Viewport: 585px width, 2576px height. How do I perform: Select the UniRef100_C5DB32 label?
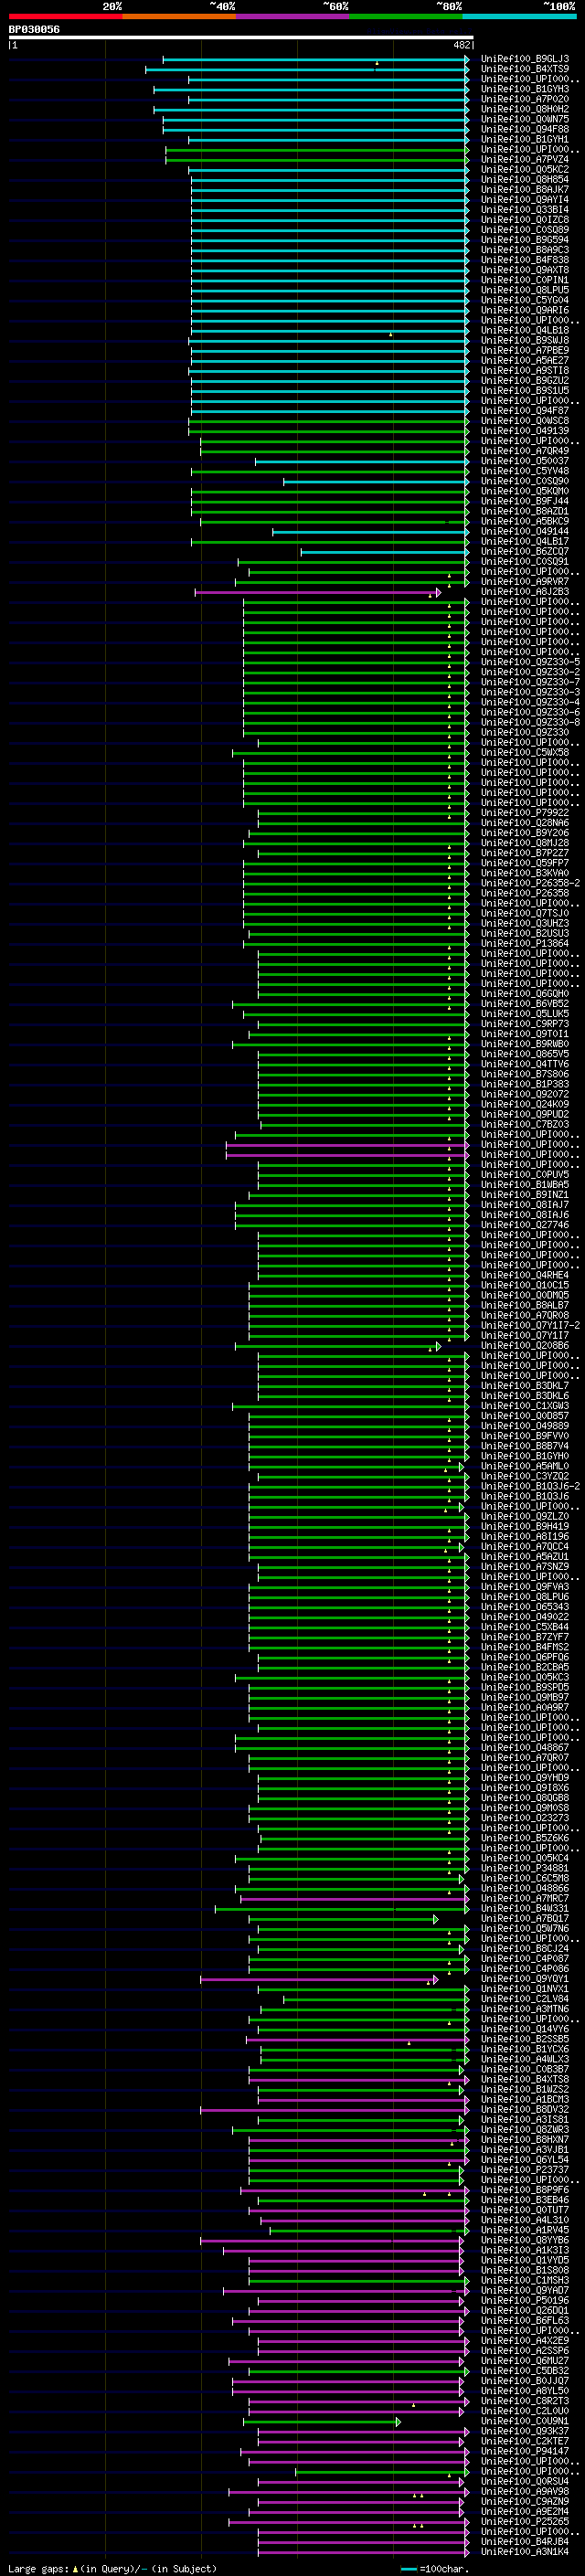pyautogui.click(x=524, y=2371)
